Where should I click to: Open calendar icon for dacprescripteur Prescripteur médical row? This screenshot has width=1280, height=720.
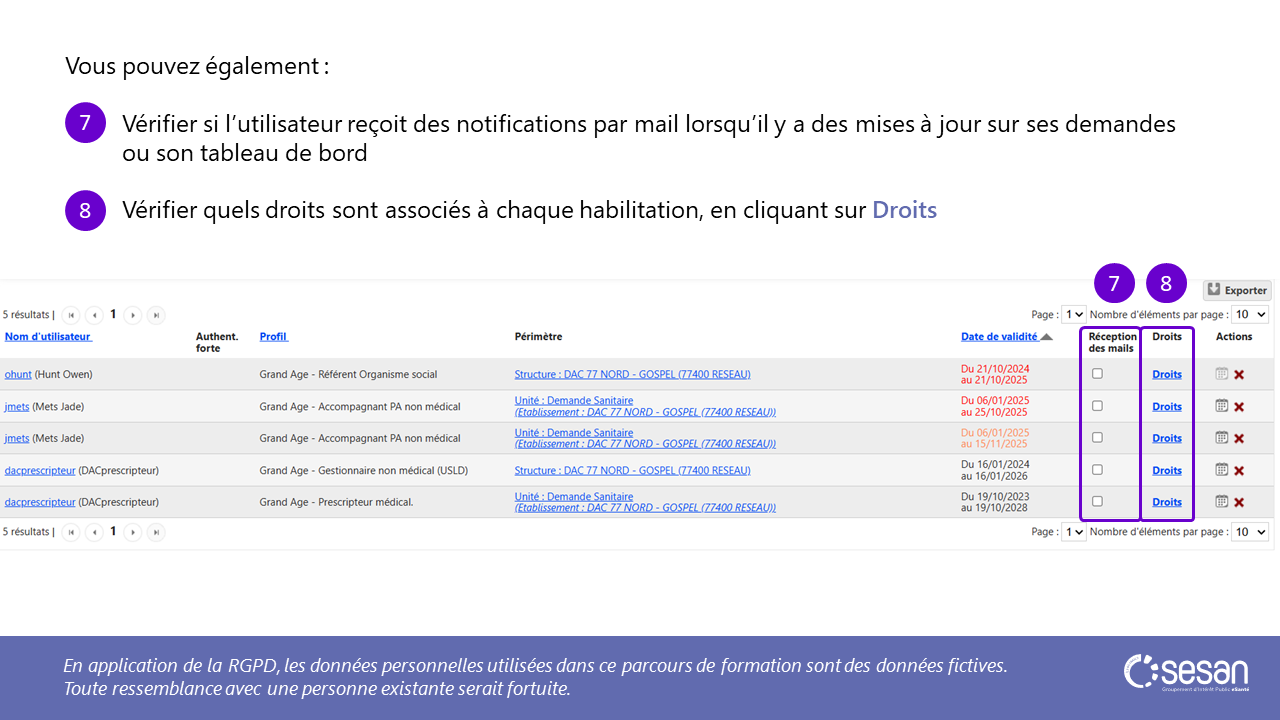(x=1221, y=502)
